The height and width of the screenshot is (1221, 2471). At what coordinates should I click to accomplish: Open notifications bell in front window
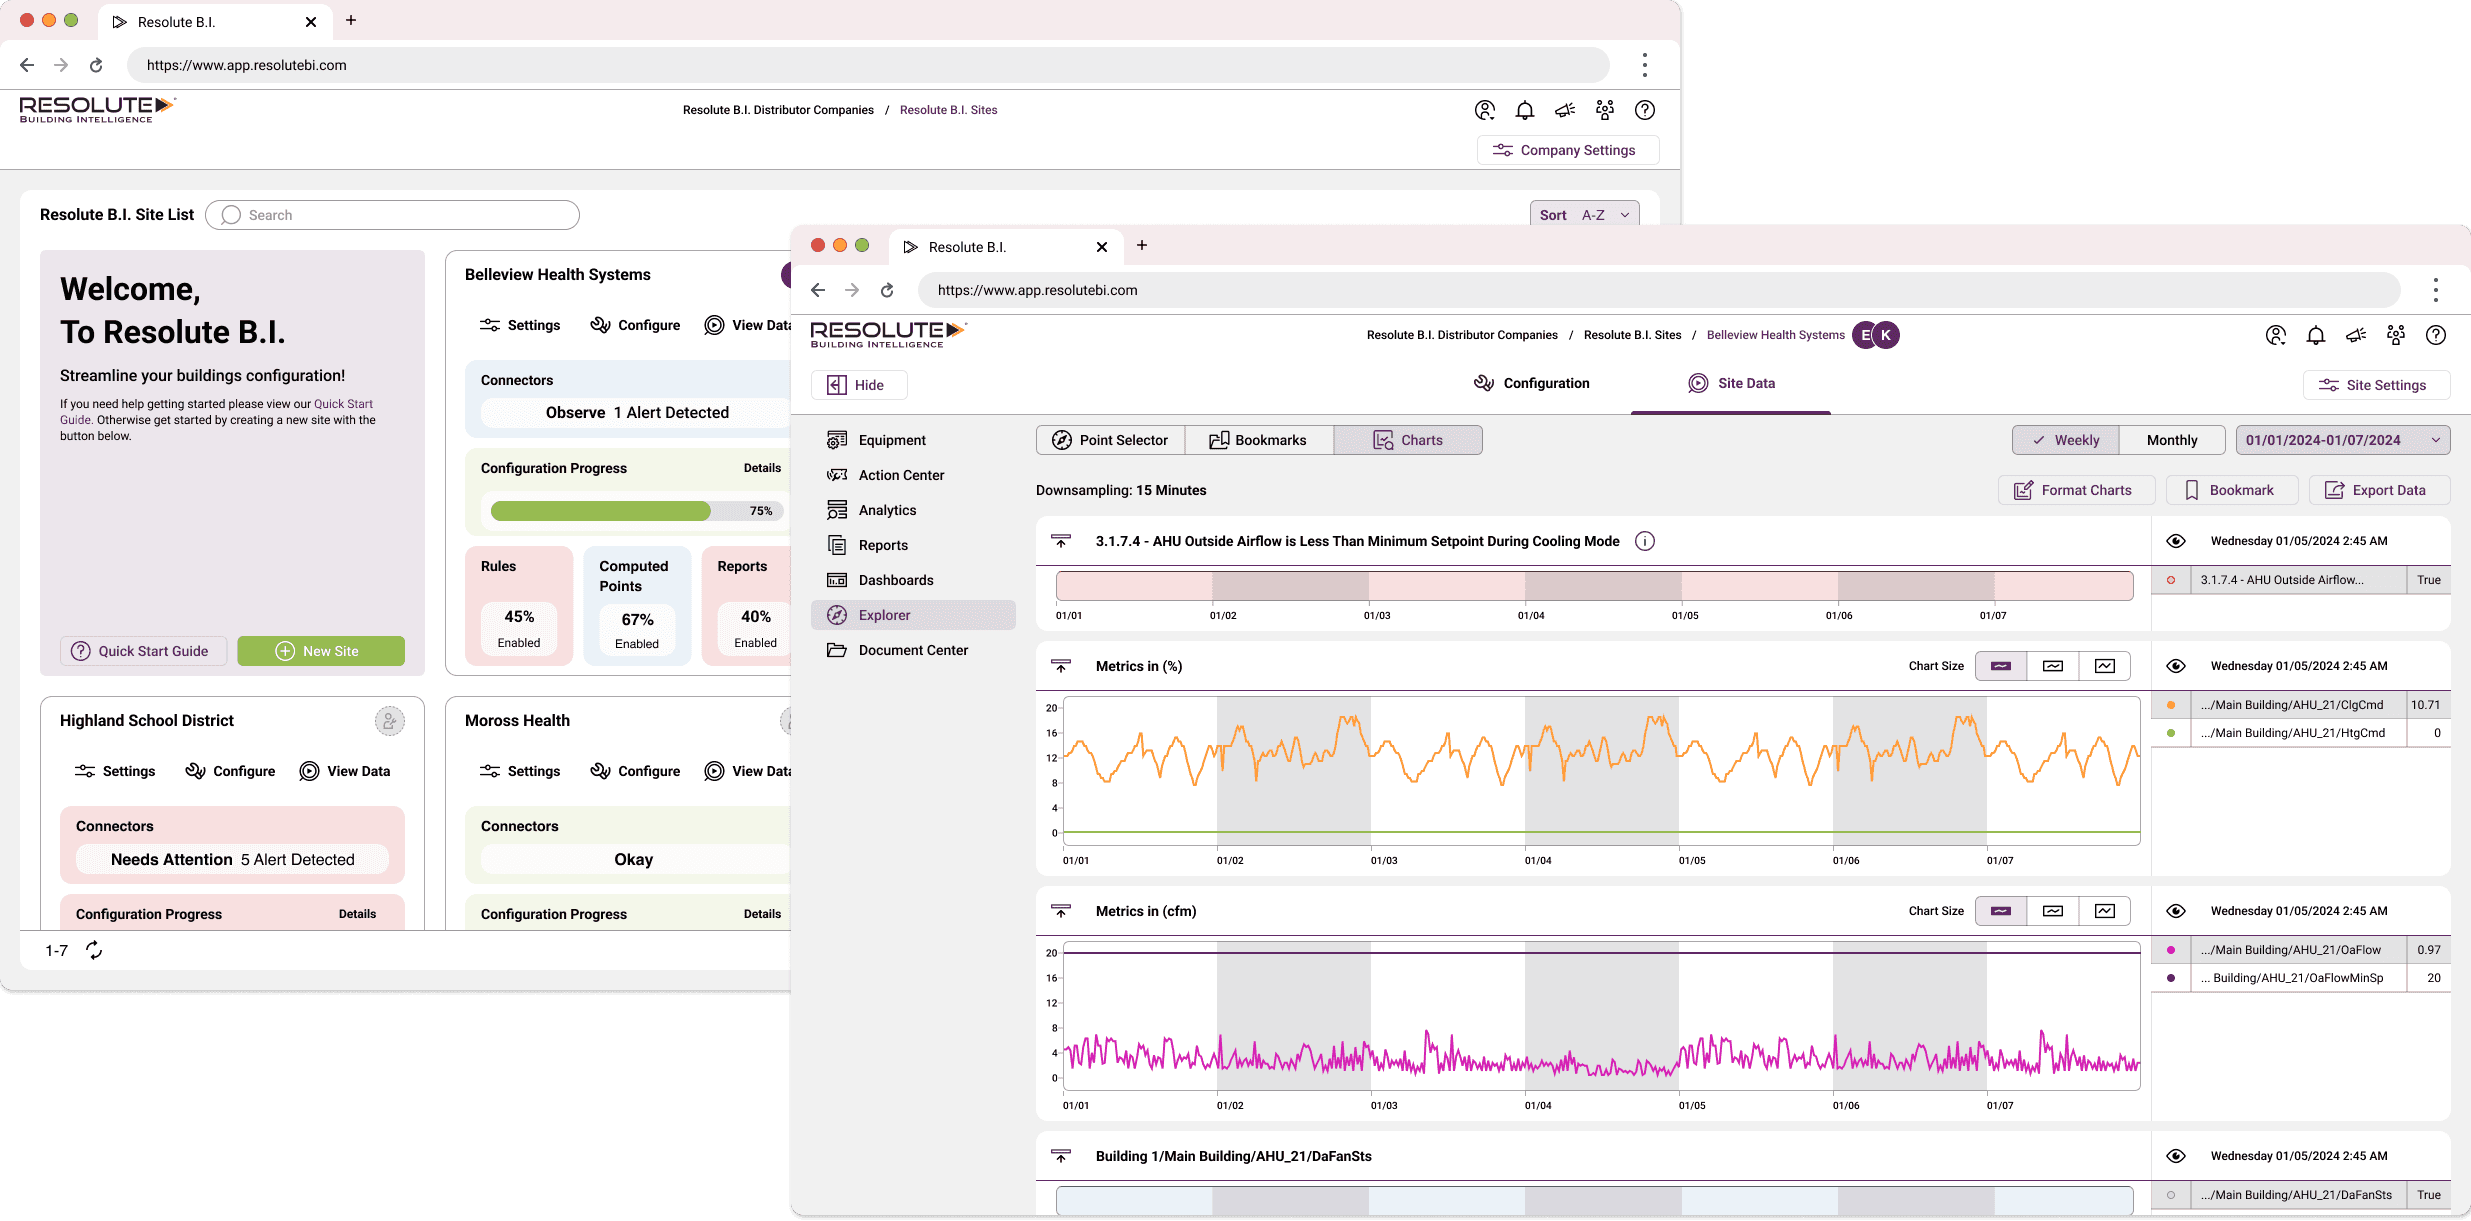pos(2316,336)
